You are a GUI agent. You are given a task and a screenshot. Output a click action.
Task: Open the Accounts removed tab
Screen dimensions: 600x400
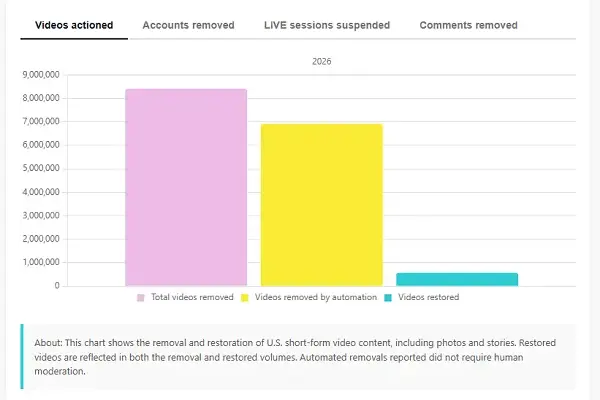click(x=188, y=25)
